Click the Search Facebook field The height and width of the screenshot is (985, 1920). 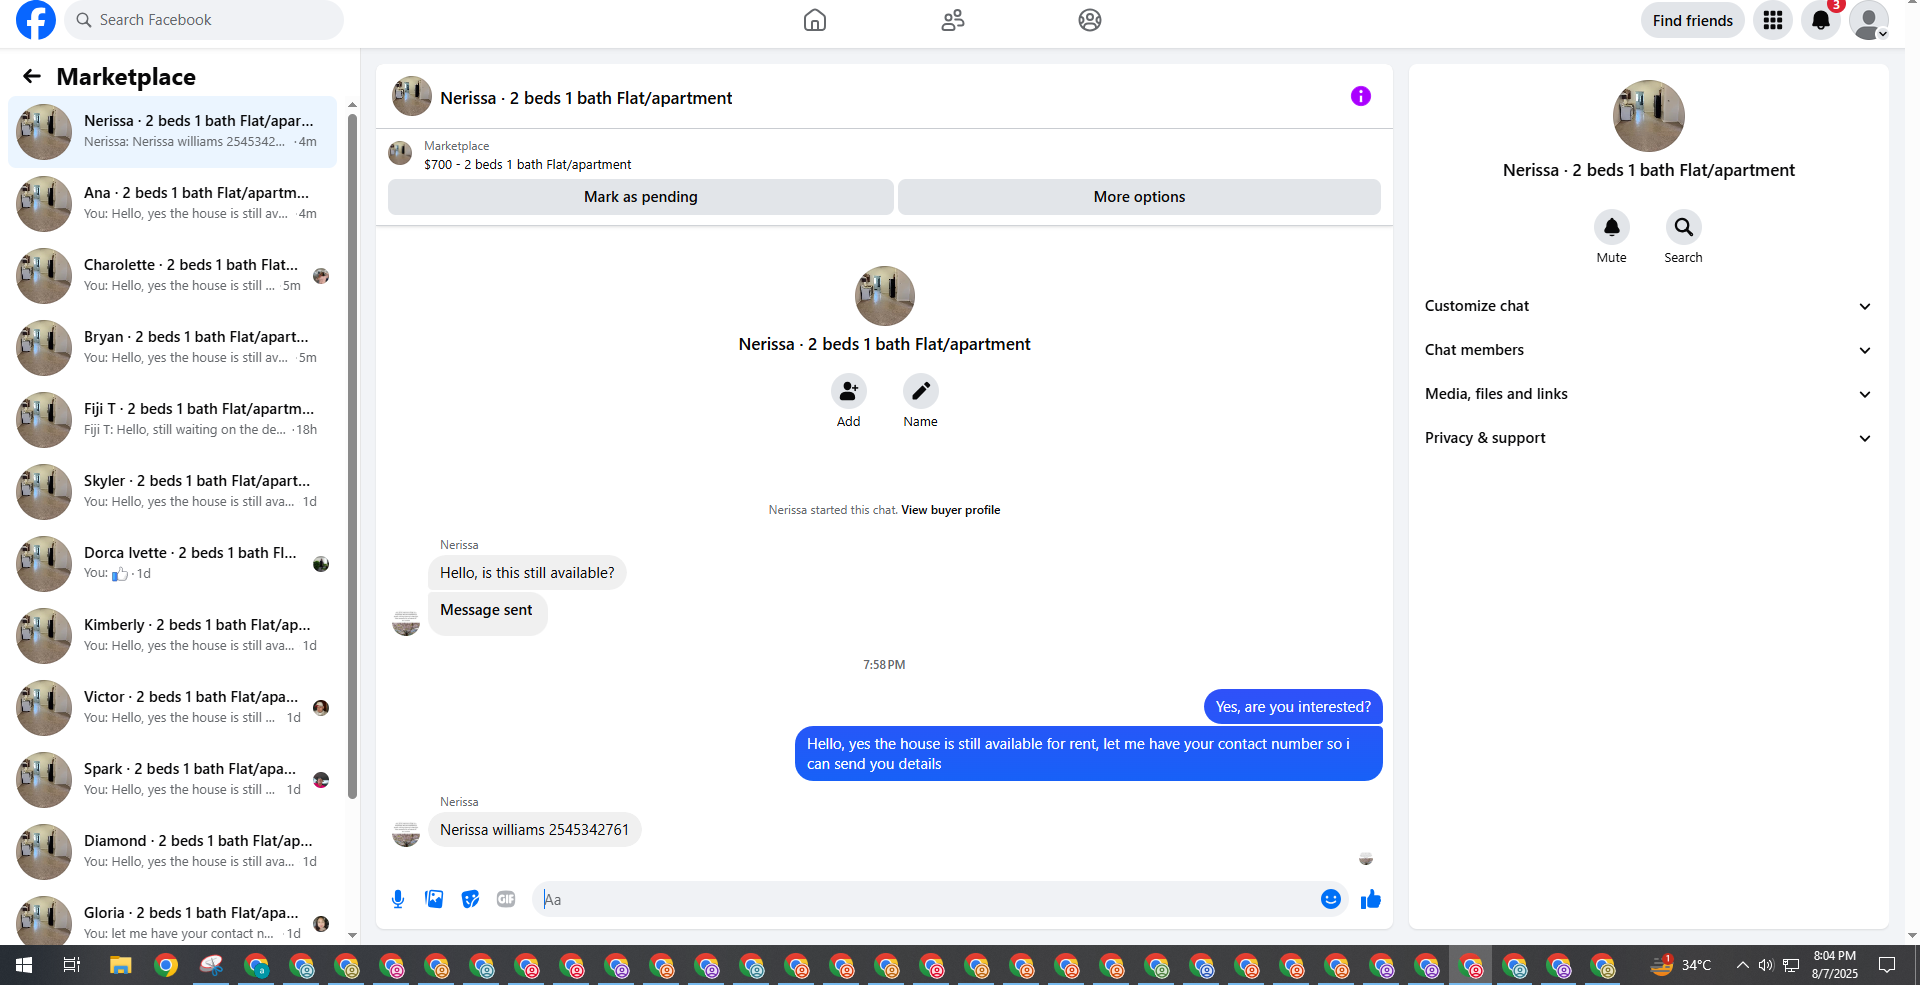pyautogui.click(x=204, y=20)
